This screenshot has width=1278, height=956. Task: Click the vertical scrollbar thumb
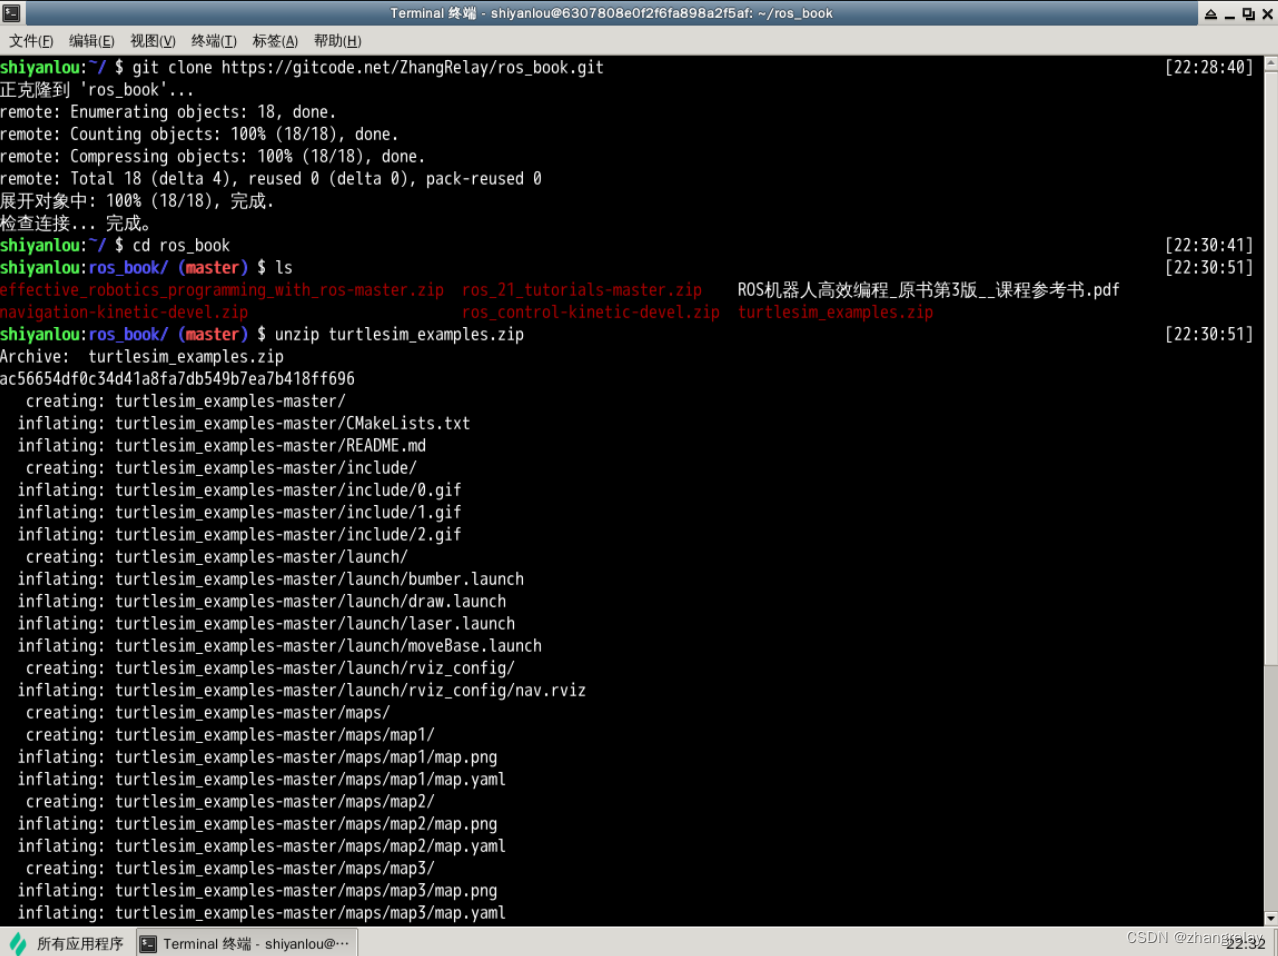[1271, 367]
